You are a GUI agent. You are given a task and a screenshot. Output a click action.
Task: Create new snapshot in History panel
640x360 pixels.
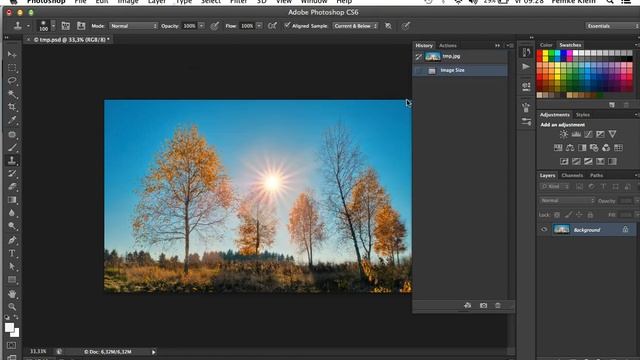pos(483,305)
